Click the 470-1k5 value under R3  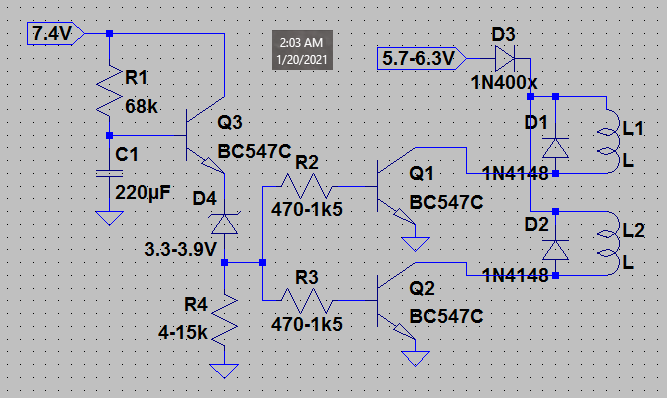(307, 324)
